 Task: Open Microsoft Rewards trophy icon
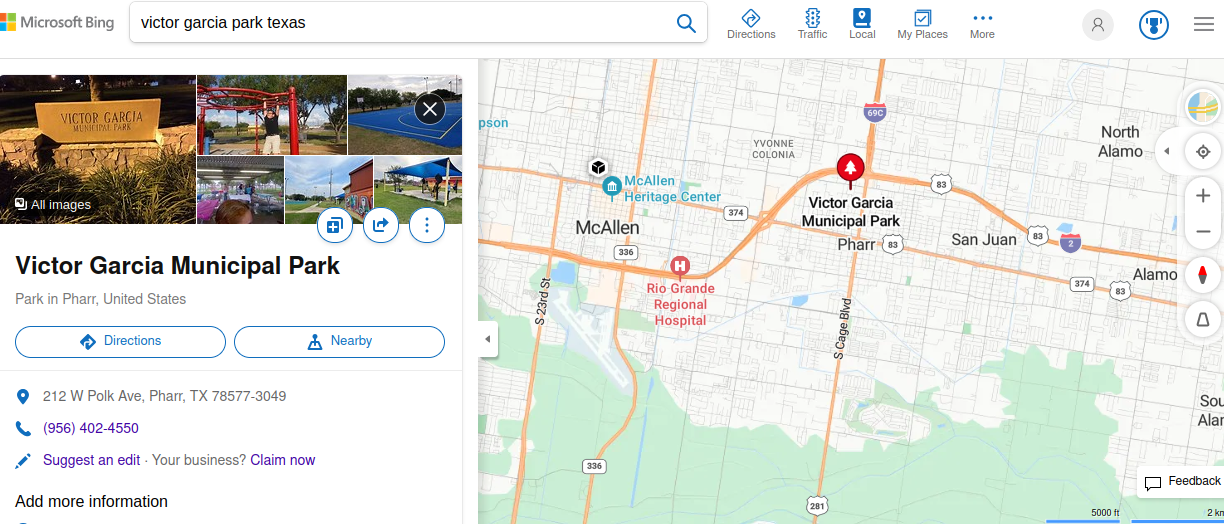click(1154, 25)
